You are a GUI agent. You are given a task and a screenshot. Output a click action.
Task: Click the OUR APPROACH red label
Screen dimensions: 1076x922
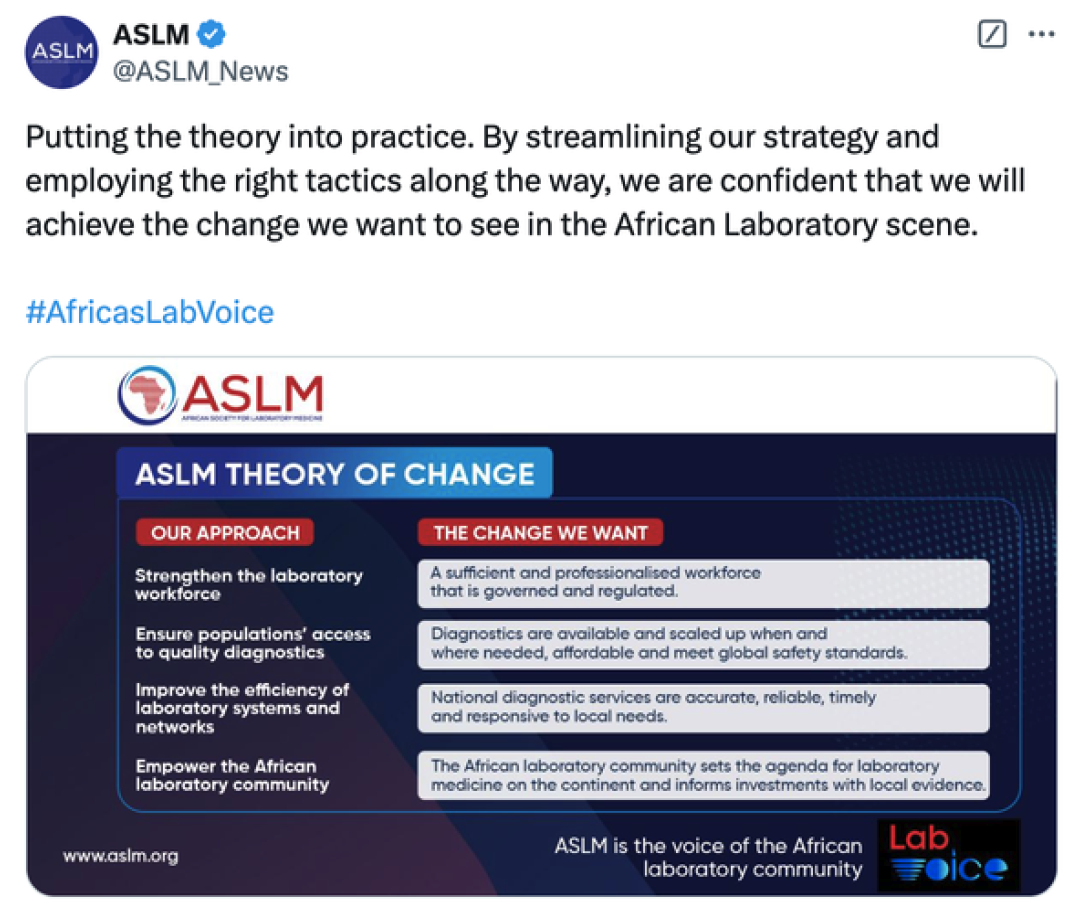[225, 532]
